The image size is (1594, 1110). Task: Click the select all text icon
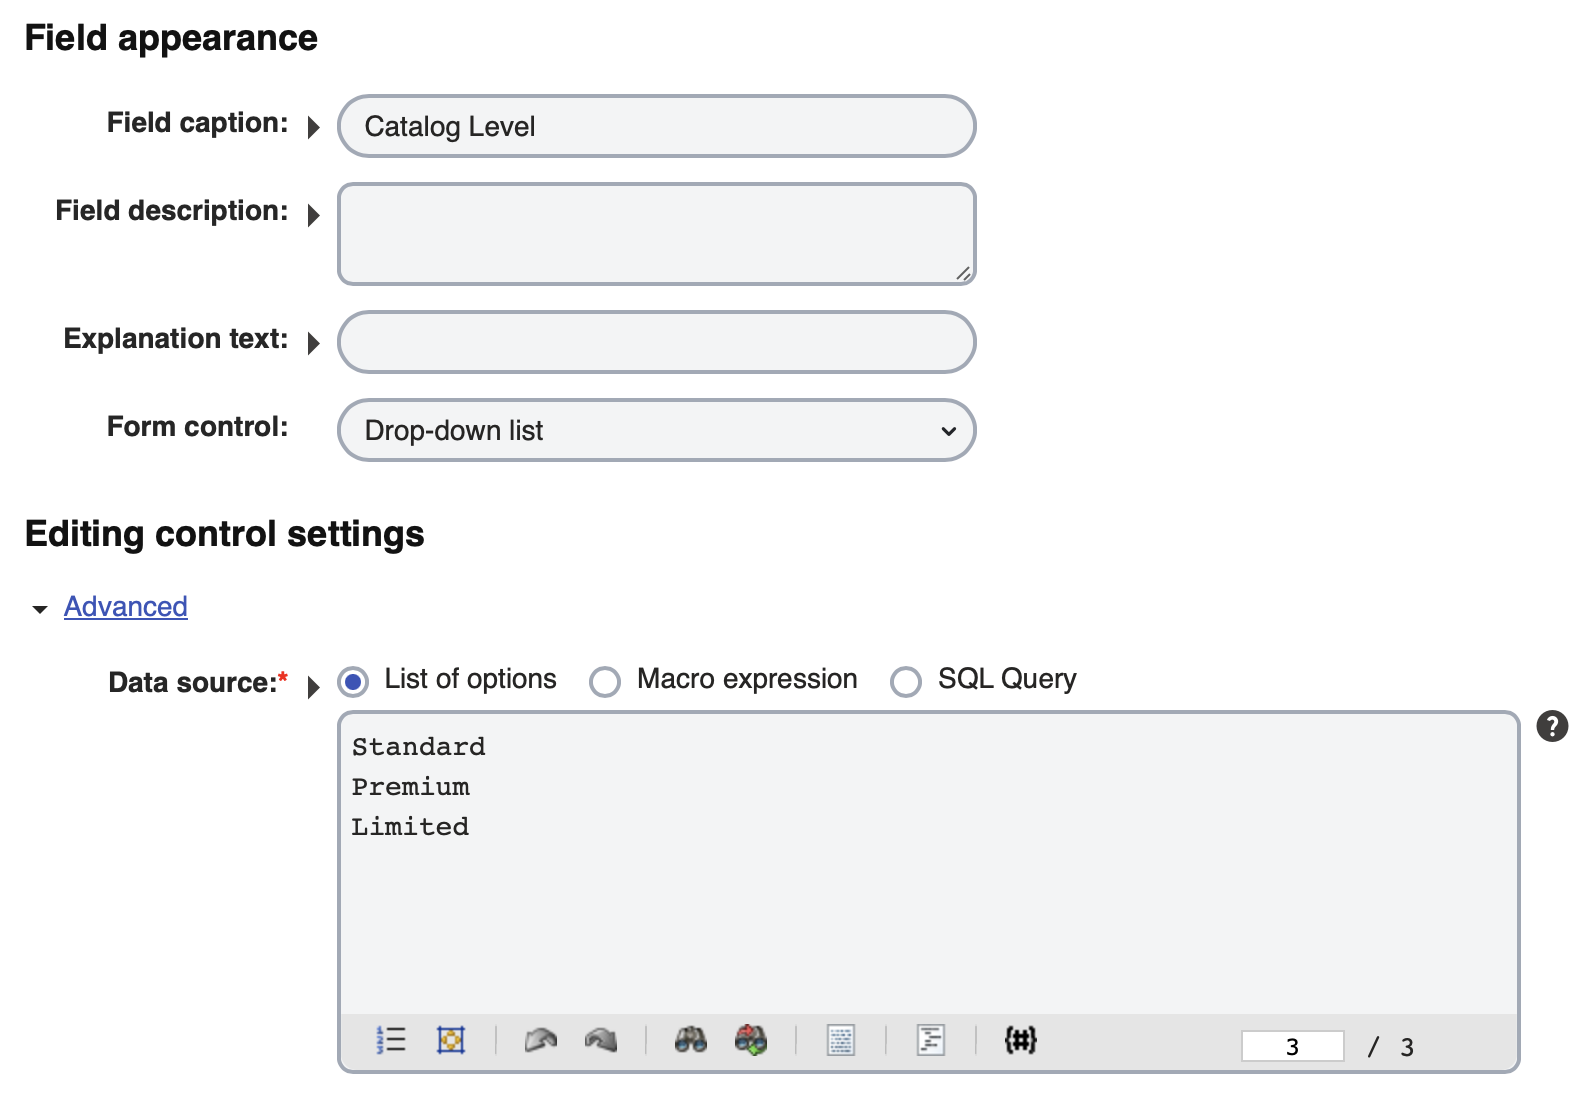click(841, 1040)
